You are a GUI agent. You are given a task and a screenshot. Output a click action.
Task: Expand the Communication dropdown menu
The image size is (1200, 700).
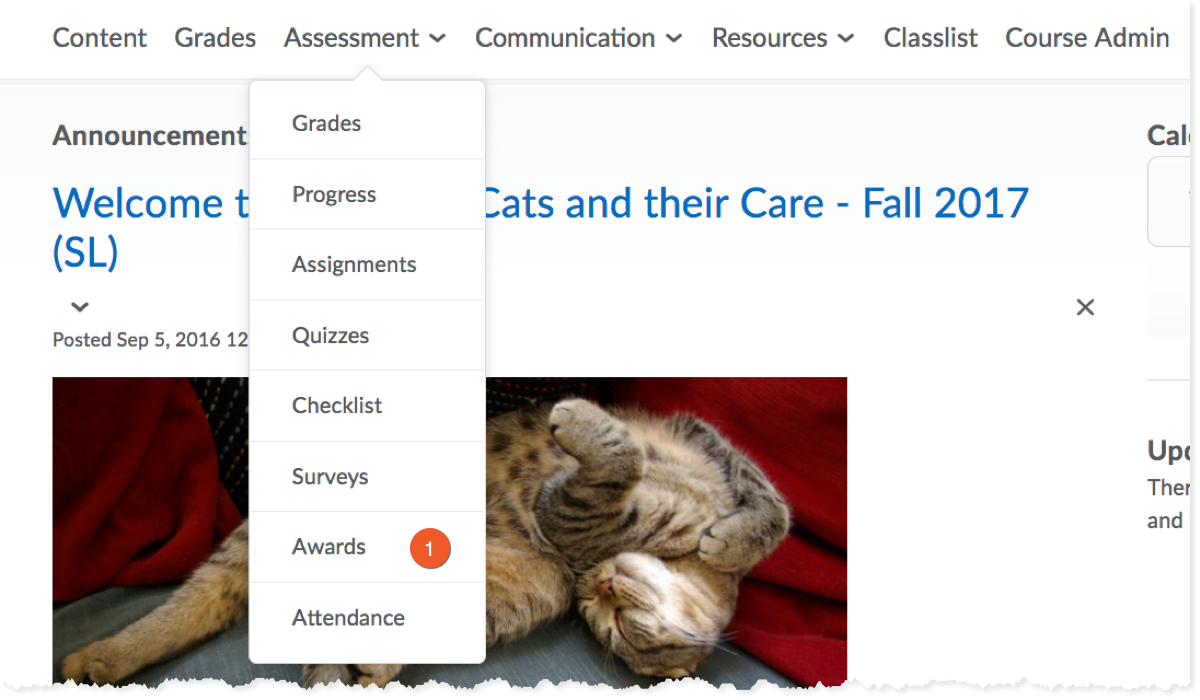(578, 38)
